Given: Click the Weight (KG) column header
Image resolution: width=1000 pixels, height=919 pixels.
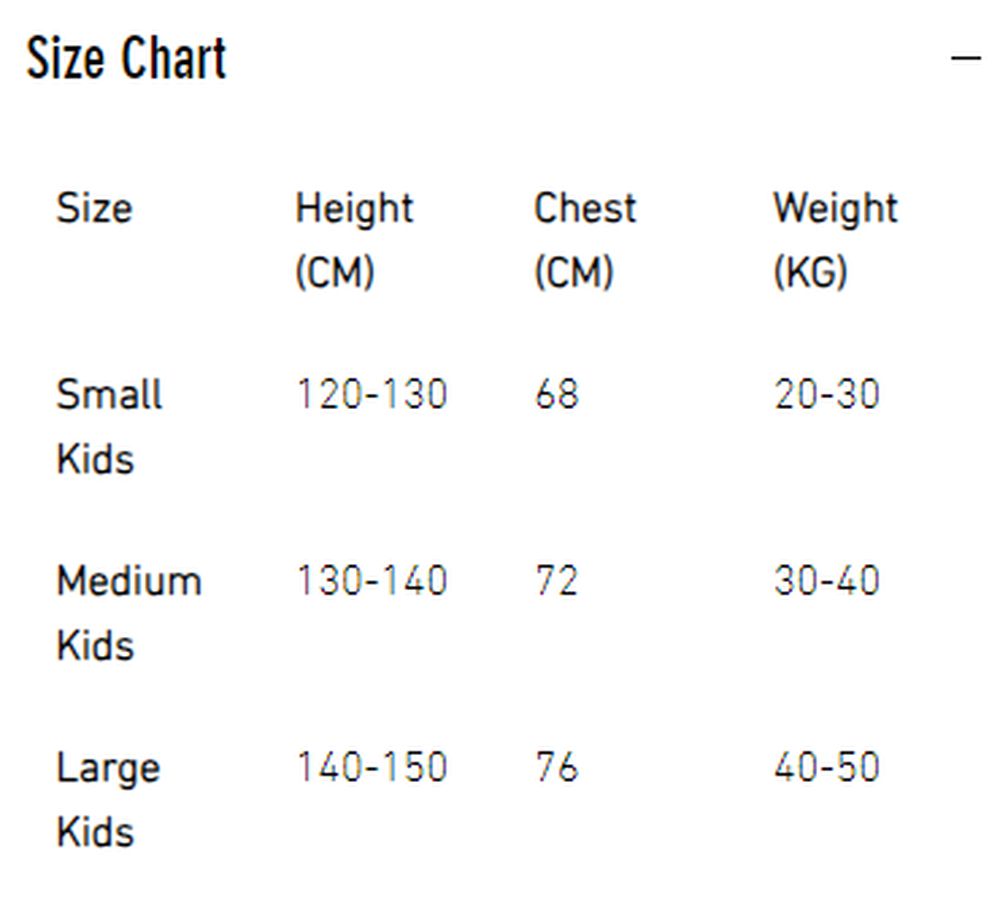Looking at the screenshot, I should 835,238.
